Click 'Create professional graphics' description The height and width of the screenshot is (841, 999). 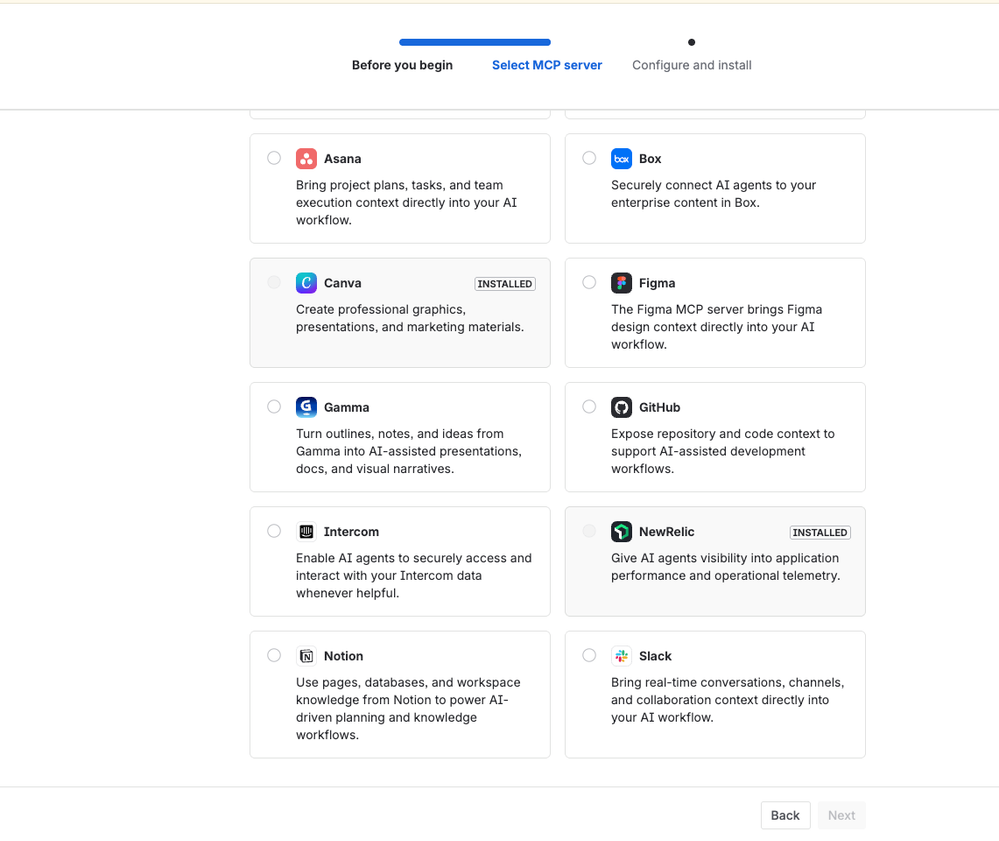410,318
